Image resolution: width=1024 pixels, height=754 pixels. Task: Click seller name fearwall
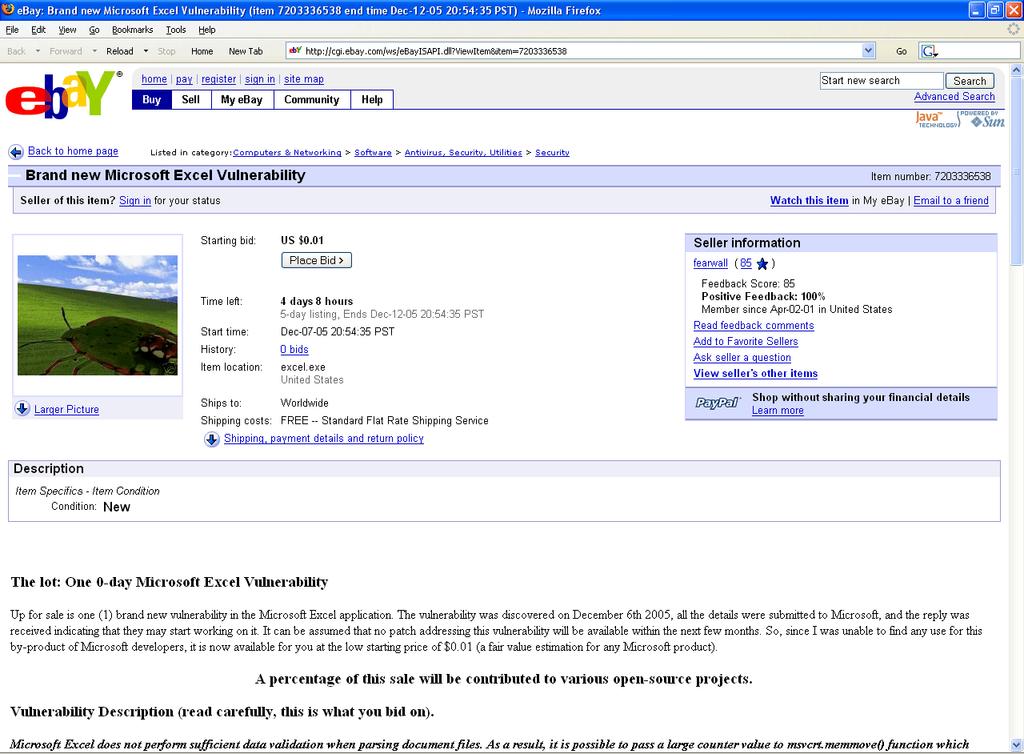pos(711,263)
